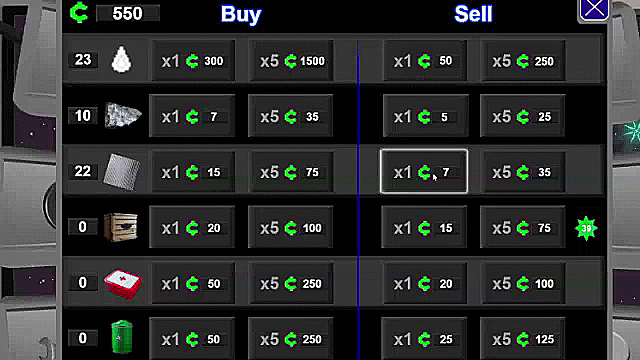Sell x5 green canisters for 125
Screen dimensions: 640x360
pos(522,339)
